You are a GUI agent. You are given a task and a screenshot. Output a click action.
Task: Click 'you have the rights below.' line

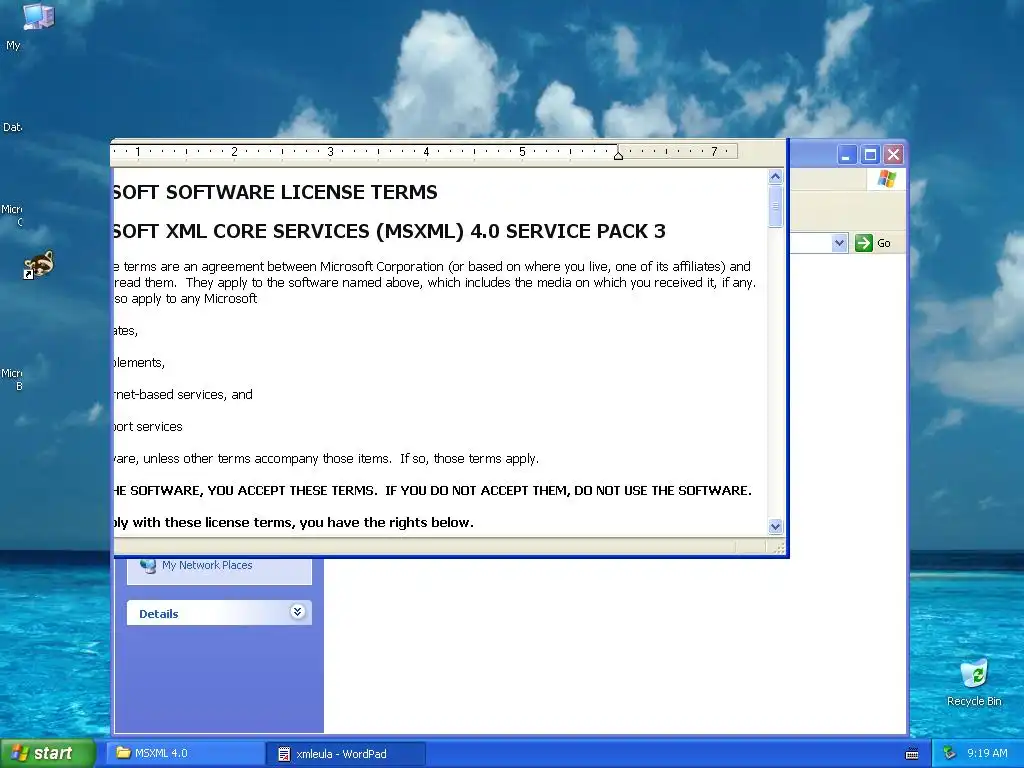[x=387, y=522]
